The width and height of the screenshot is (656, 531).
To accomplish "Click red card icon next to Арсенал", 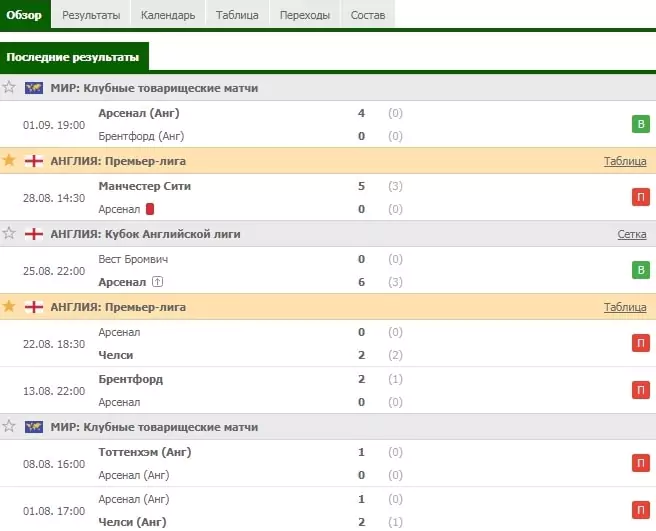I will 150,209.
